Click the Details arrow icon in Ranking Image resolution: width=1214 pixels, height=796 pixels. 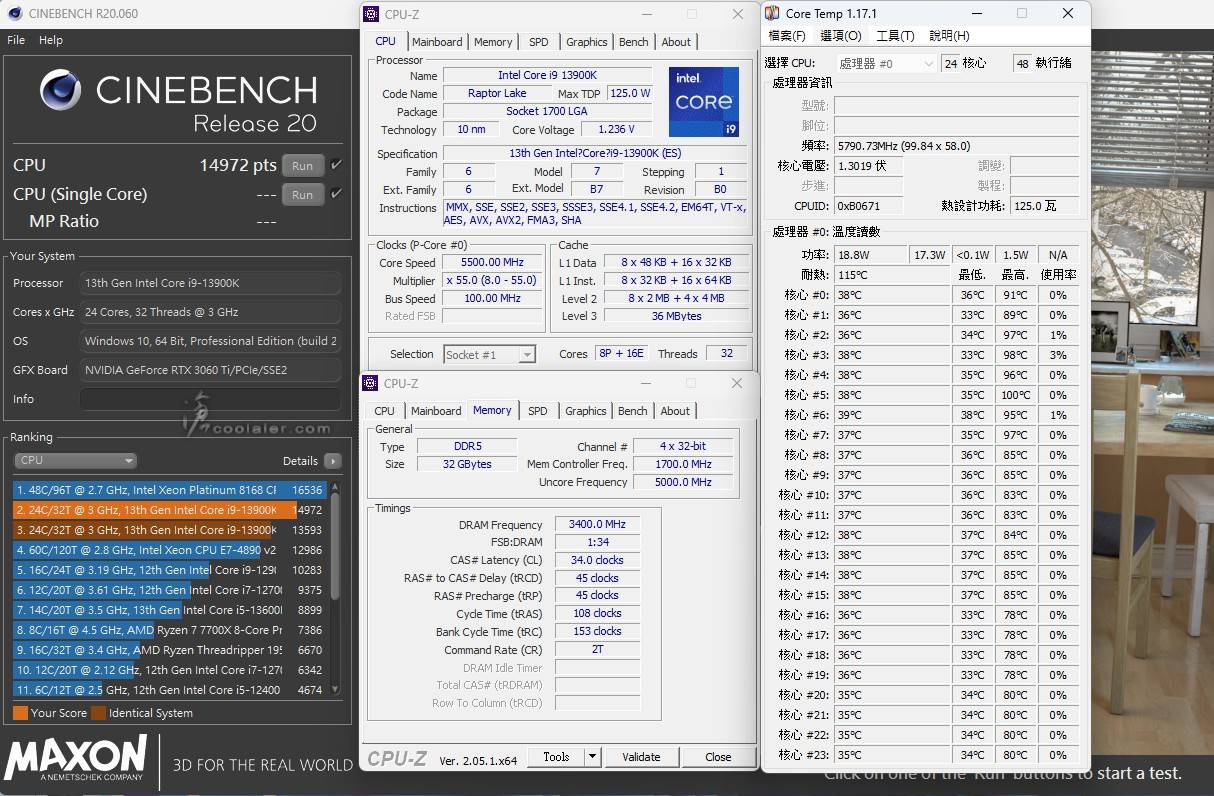pos(332,461)
